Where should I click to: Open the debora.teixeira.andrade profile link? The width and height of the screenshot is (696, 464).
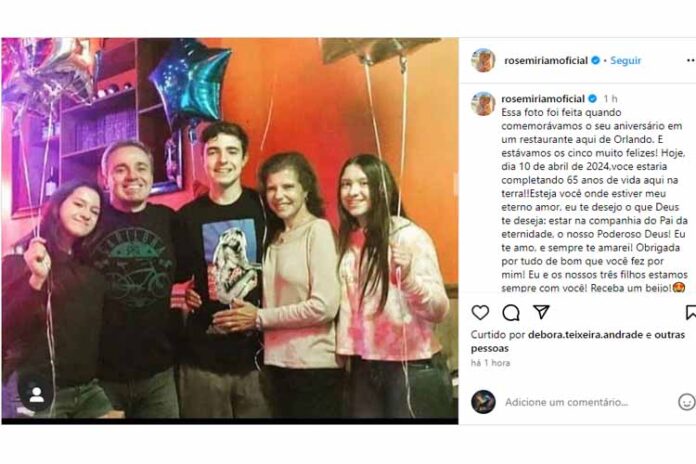[x=585, y=335]
